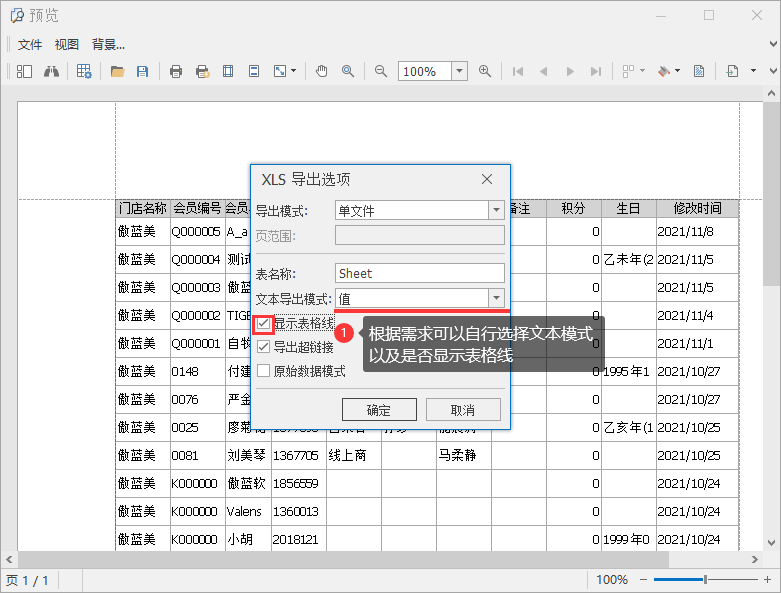Select the hand pan tool
This screenshot has height=593, width=781.
[322, 71]
